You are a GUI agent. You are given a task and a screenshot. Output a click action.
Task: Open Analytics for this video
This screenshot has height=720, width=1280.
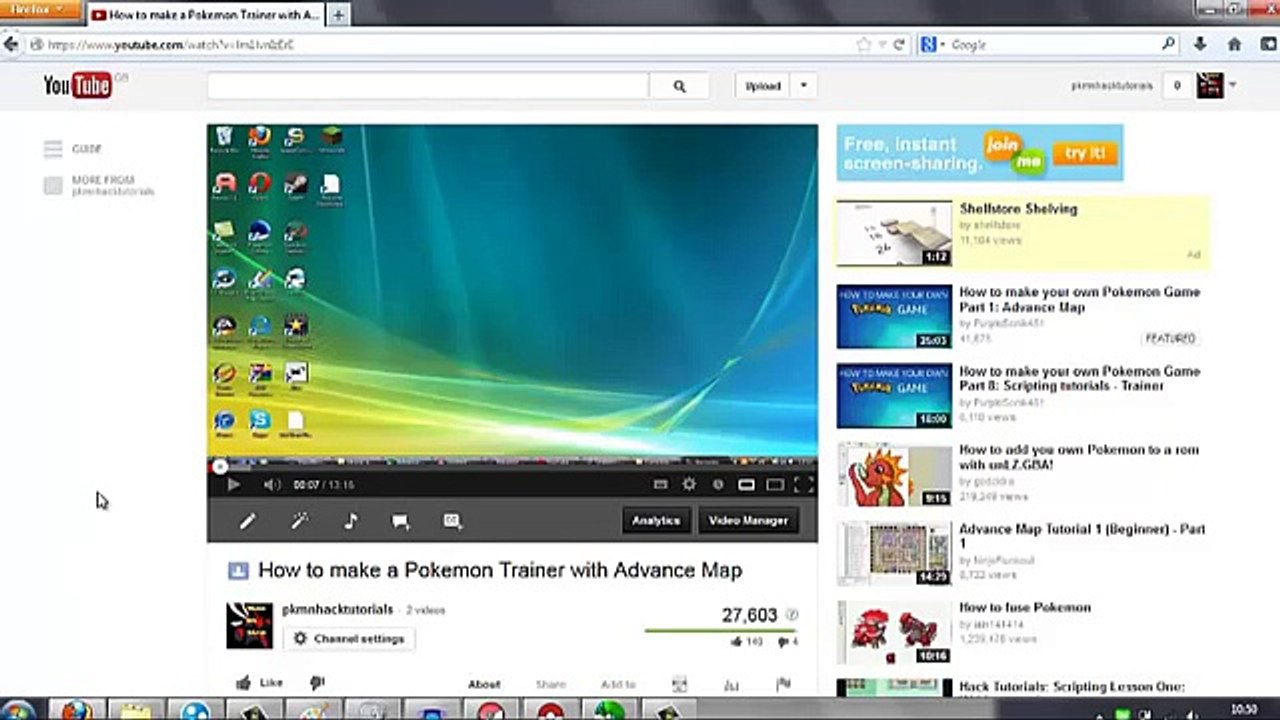pyautogui.click(x=656, y=520)
